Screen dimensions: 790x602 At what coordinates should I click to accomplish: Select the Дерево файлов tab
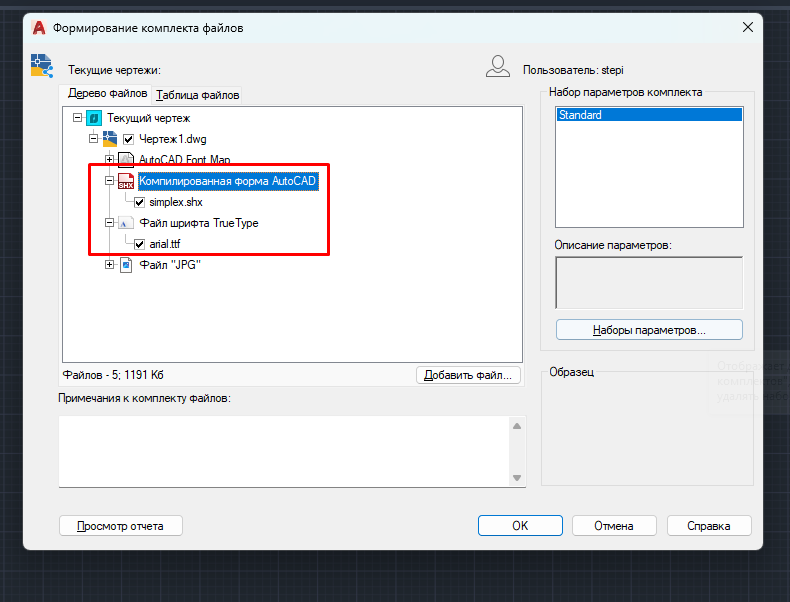click(107, 94)
